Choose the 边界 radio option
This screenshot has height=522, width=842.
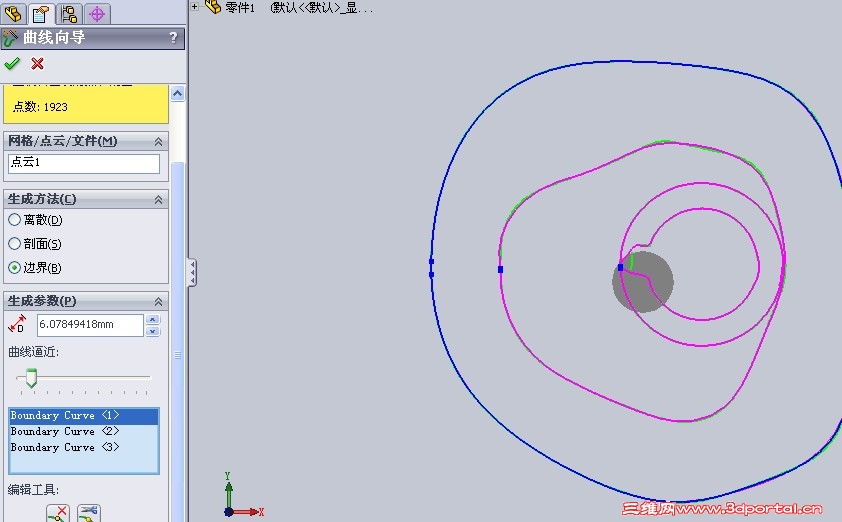click(x=14, y=267)
